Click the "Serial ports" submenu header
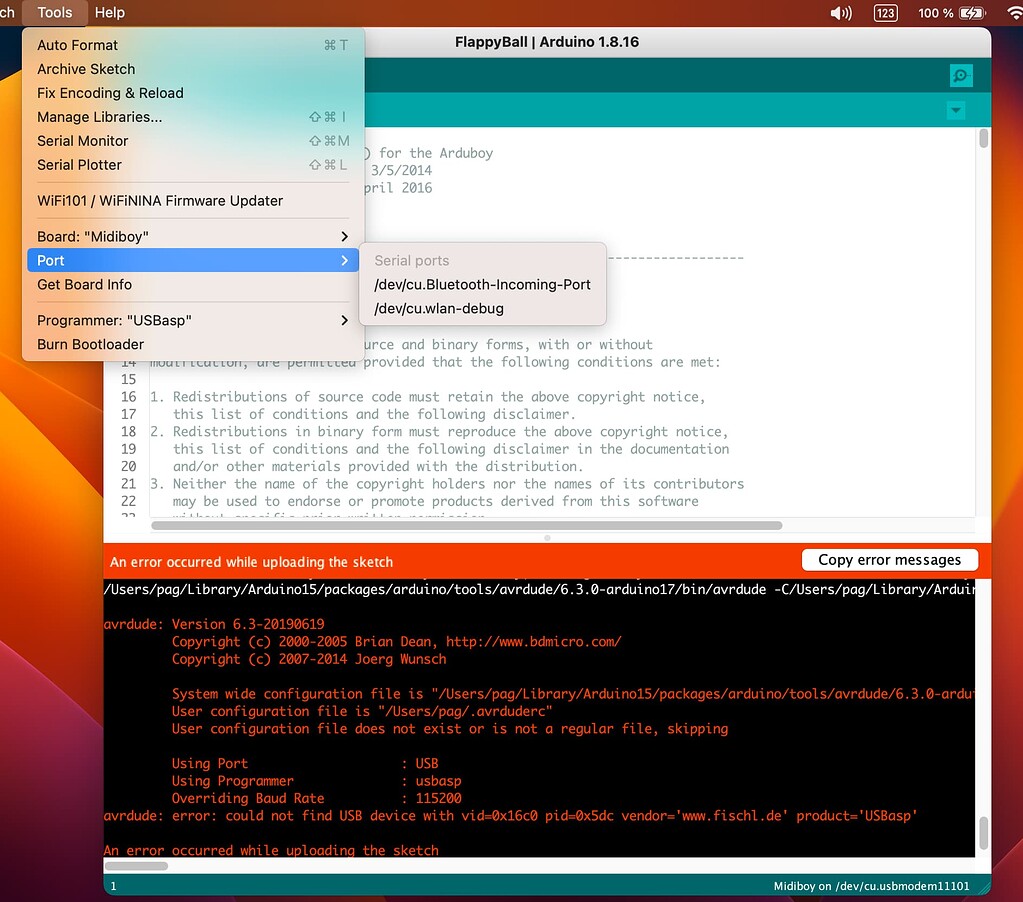The width and height of the screenshot is (1023, 902). pyautogui.click(x=412, y=260)
